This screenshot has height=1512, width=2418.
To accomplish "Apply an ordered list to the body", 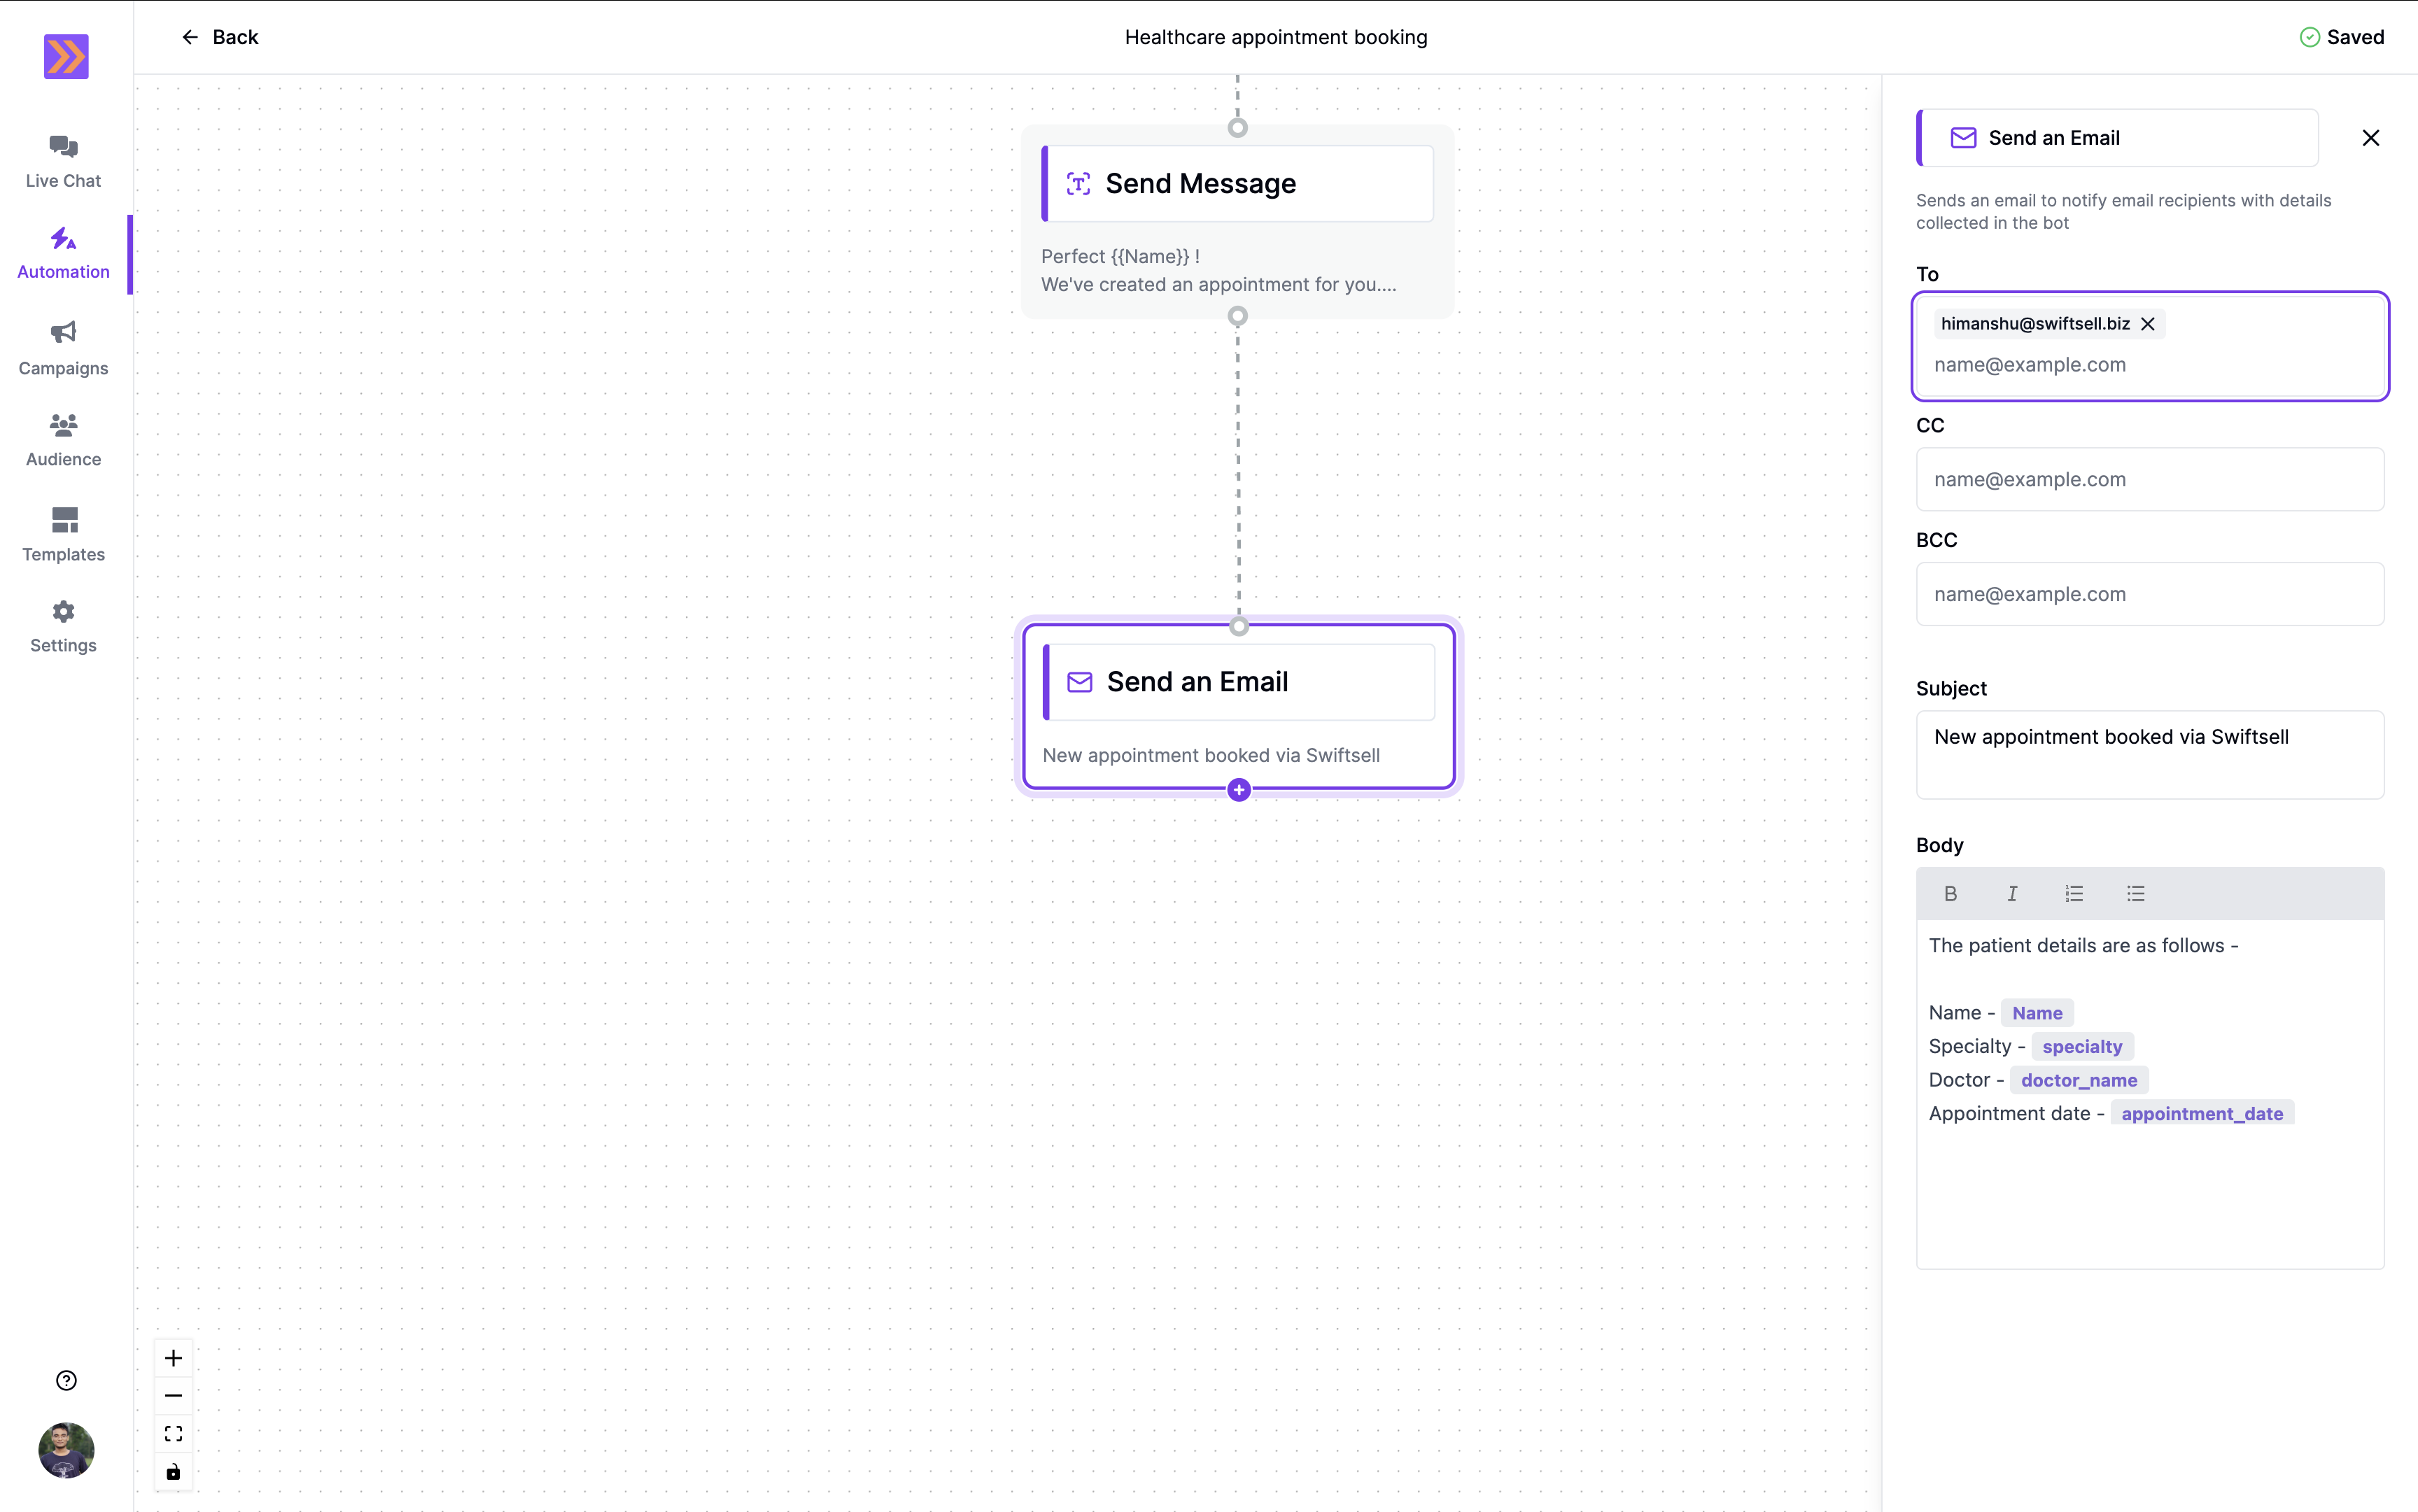I will coord(2074,893).
